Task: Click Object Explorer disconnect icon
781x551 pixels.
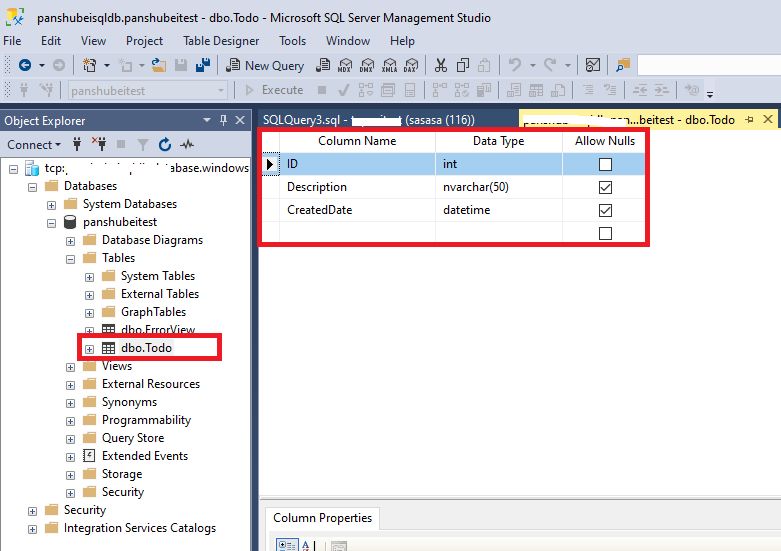Action: (x=99, y=144)
